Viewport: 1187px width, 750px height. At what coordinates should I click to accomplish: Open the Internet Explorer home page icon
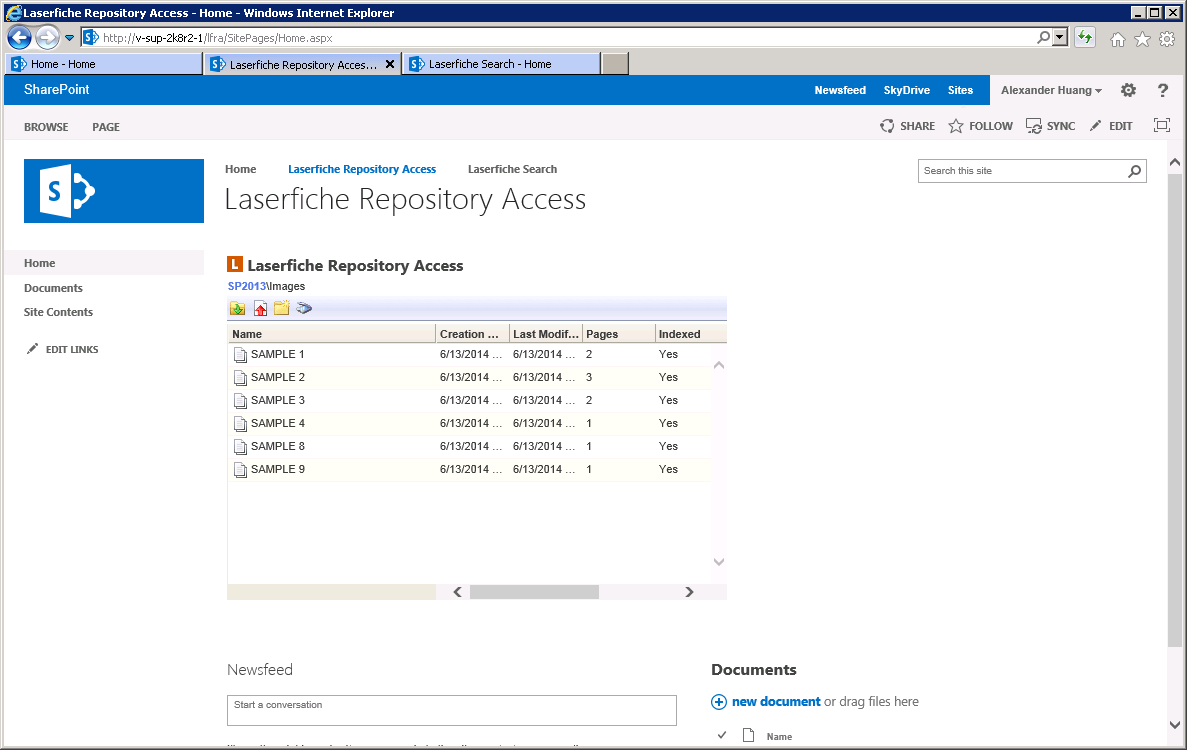[1117, 39]
